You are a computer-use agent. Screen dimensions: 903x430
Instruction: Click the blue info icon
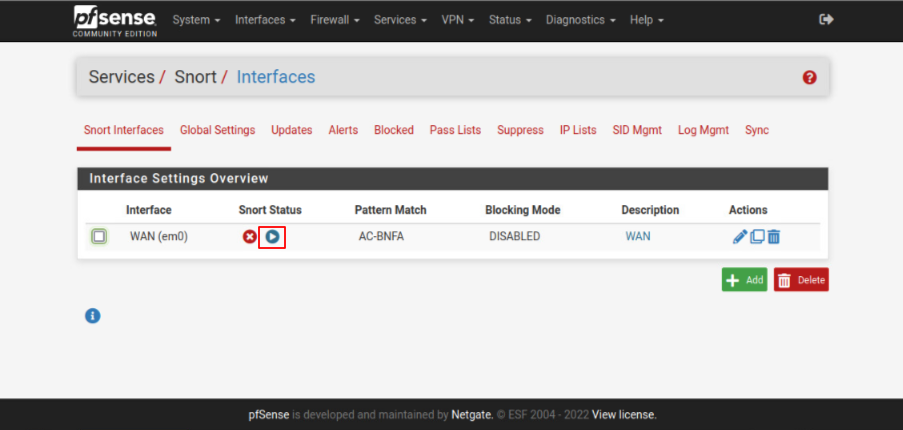click(93, 316)
